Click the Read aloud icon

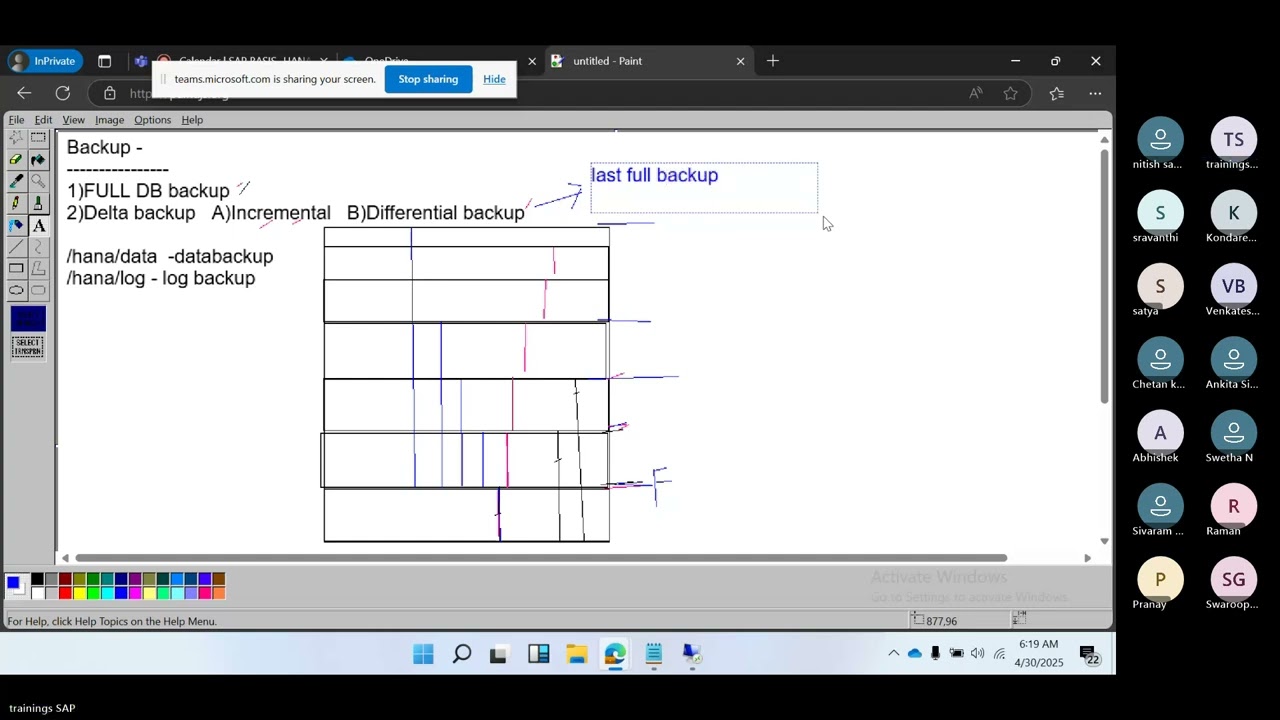[975, 93]
